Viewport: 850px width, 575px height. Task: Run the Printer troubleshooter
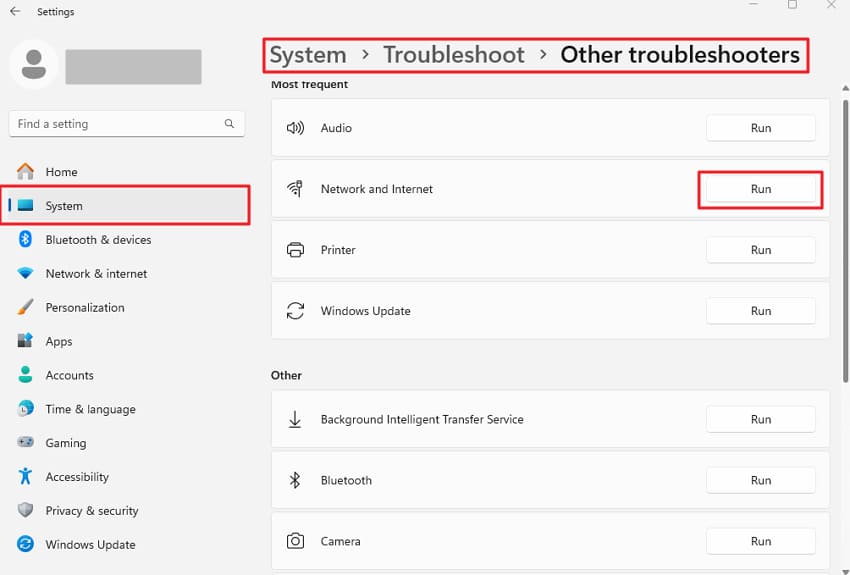761,250
